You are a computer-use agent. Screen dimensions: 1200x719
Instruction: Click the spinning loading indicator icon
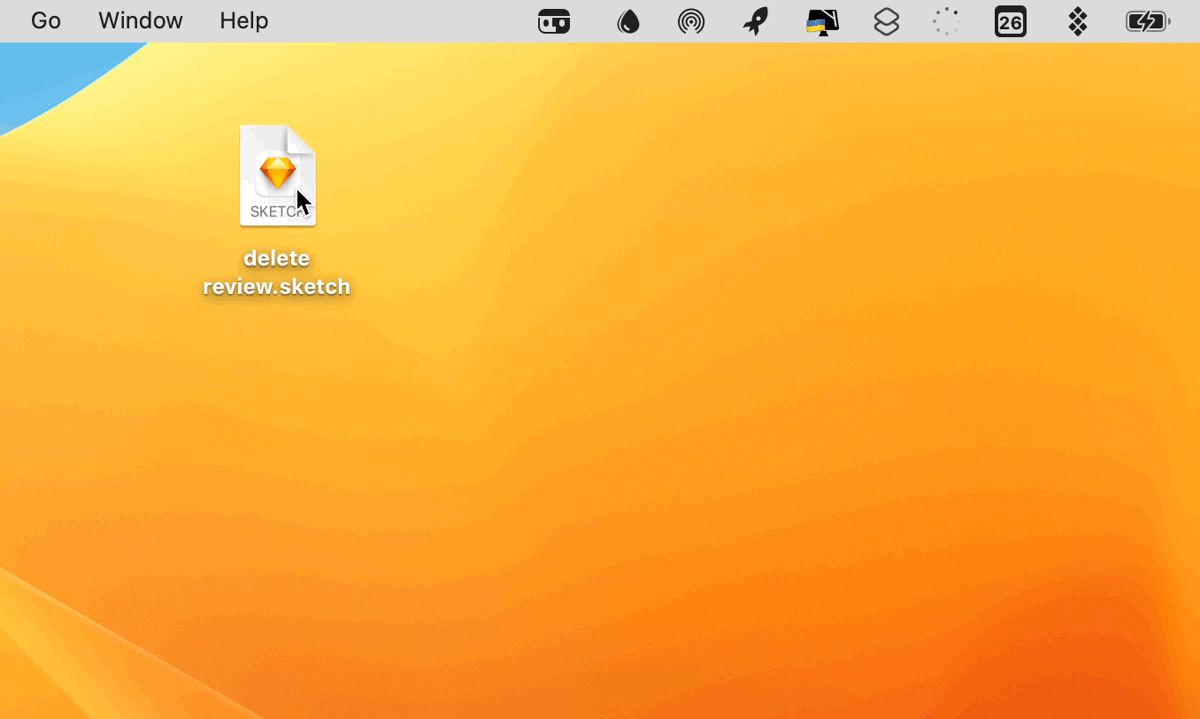pos(946,21)
